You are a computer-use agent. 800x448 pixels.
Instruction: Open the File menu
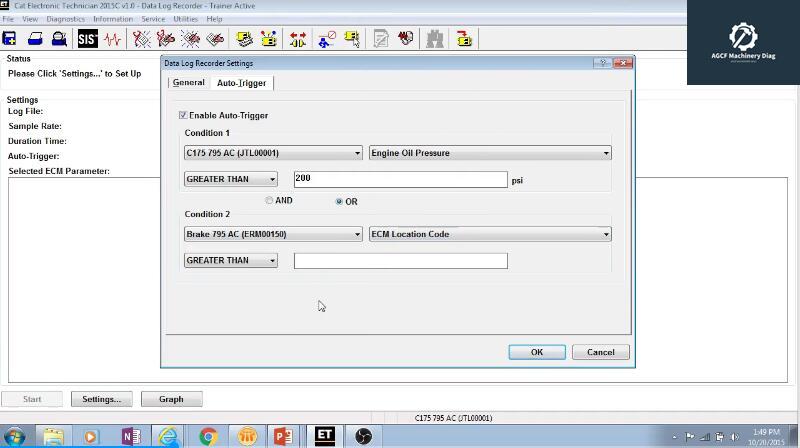click(x=8, y=19)
